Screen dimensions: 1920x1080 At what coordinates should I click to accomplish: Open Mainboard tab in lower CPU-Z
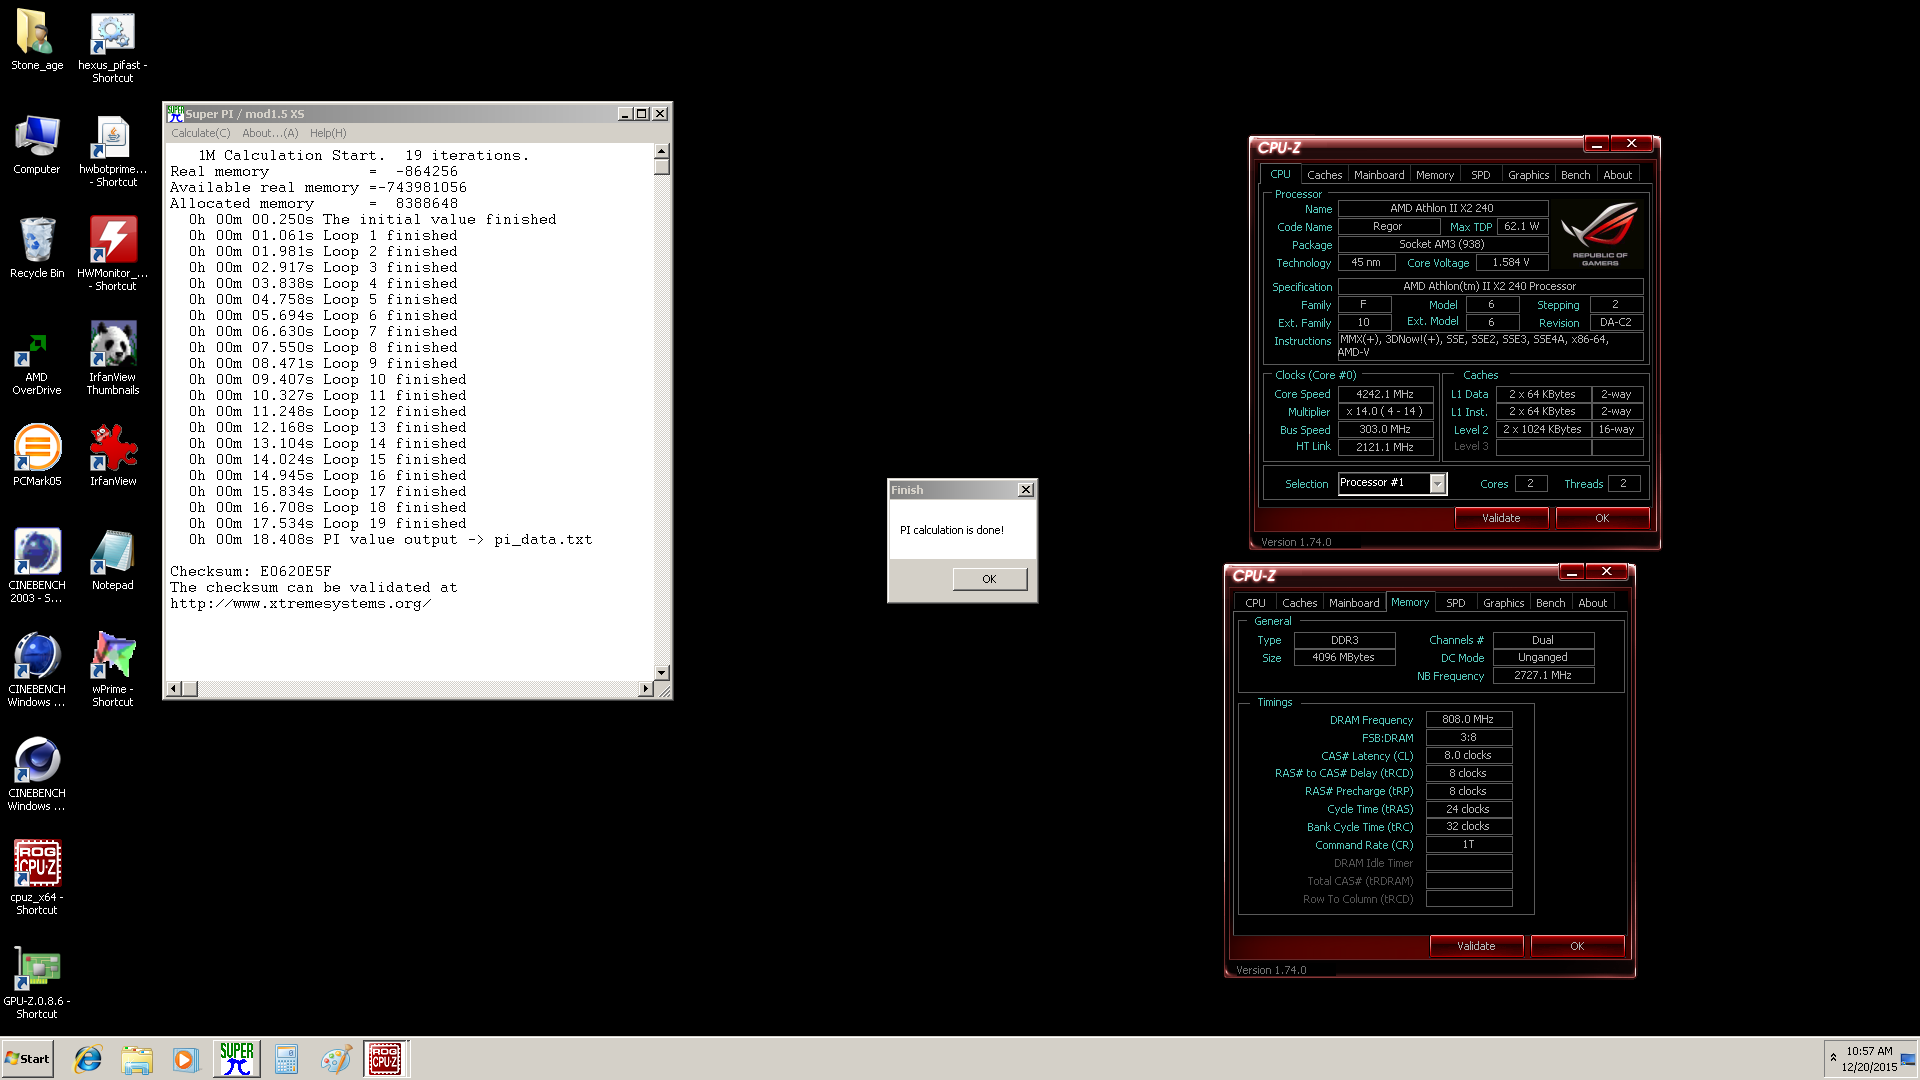1354,603
